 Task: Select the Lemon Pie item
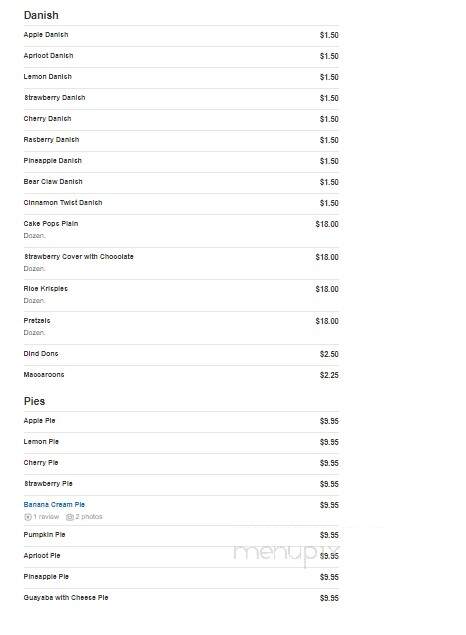[41, 442]
